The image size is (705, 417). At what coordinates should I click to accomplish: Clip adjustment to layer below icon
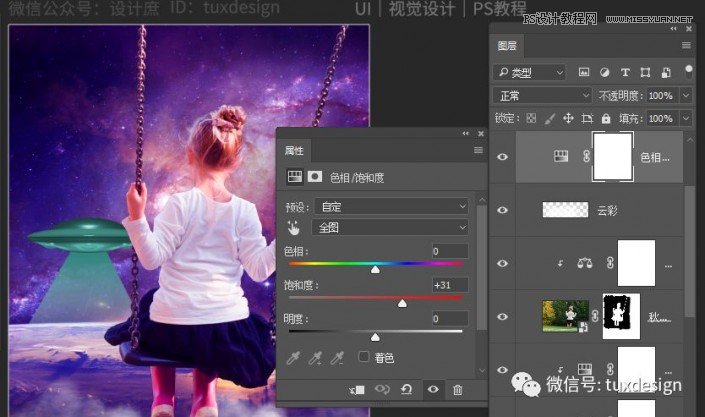pyautogui.click(x=357, y=390)
